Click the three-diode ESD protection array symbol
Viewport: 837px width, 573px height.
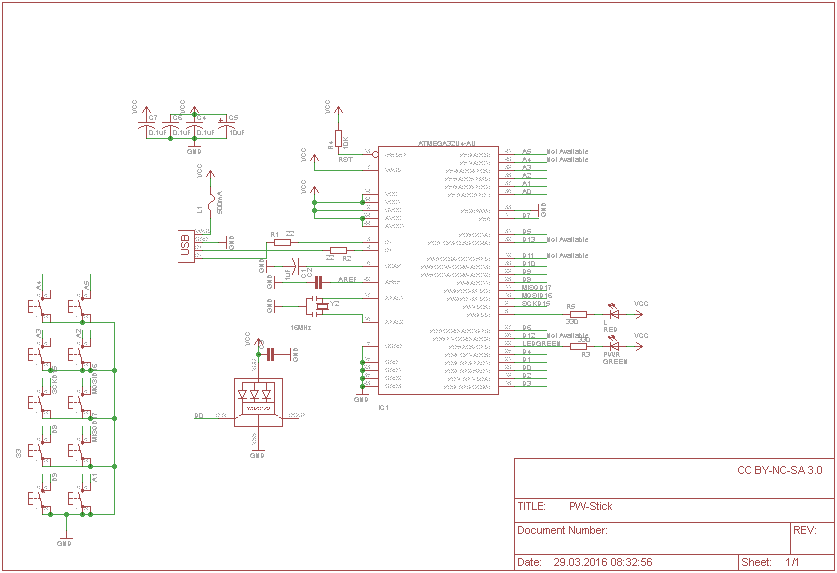point(258,402)
